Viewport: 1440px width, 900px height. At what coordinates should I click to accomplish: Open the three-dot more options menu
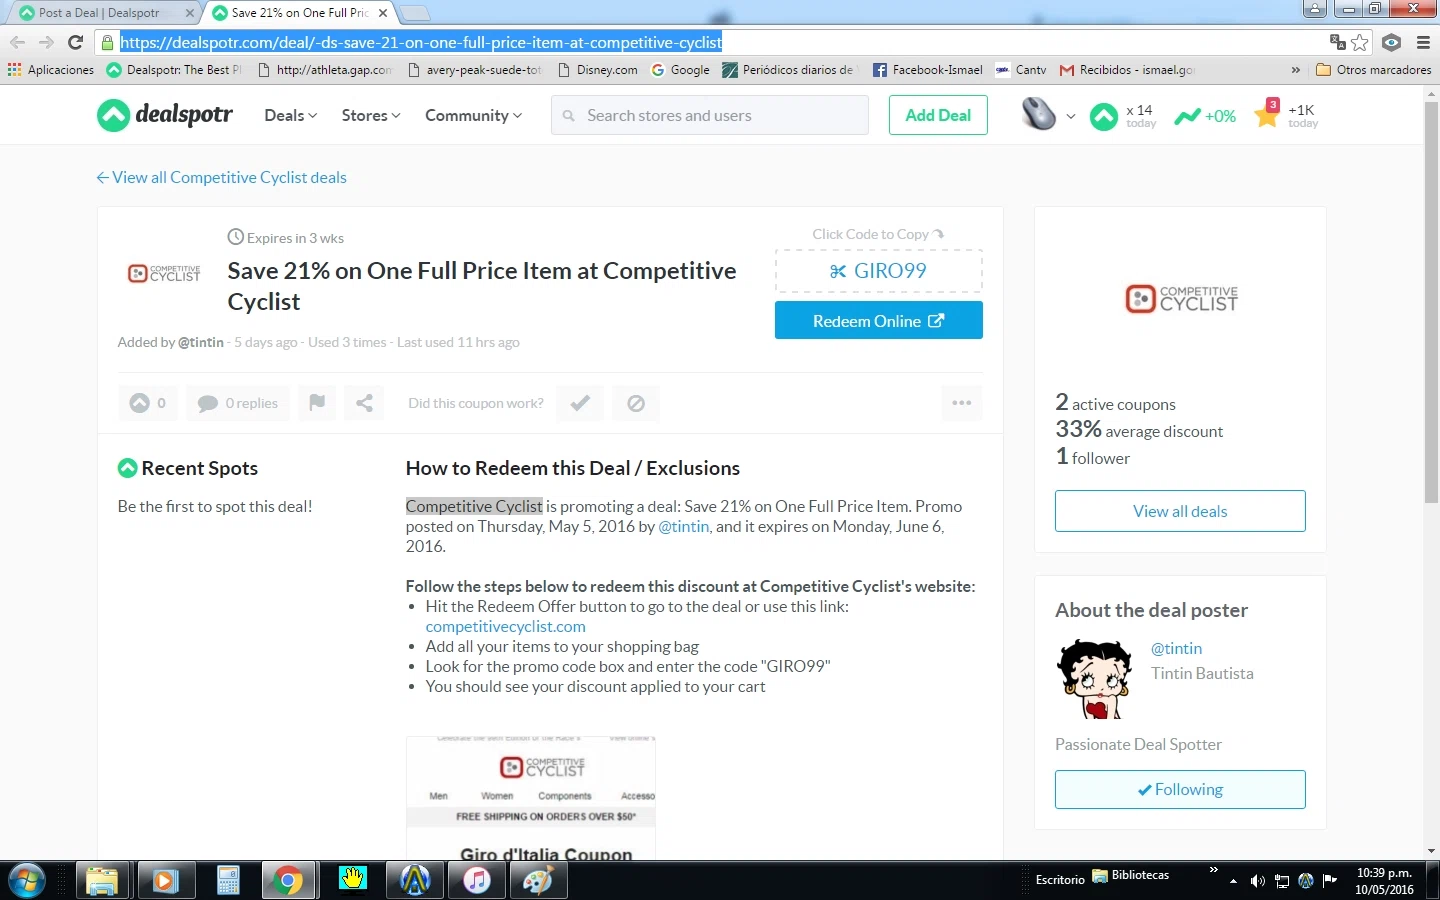pyautogui.click(x=962, y=403)
